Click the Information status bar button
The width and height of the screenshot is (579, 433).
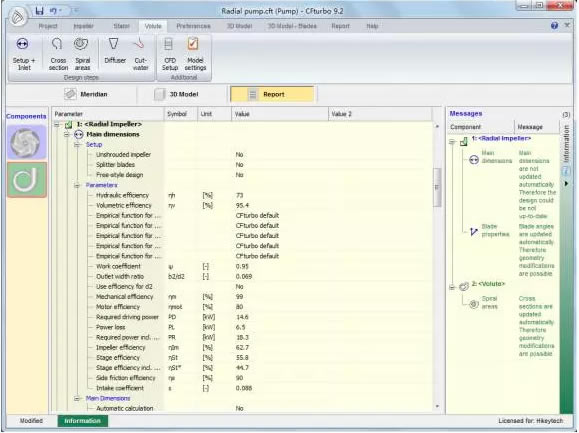point(82,421)
